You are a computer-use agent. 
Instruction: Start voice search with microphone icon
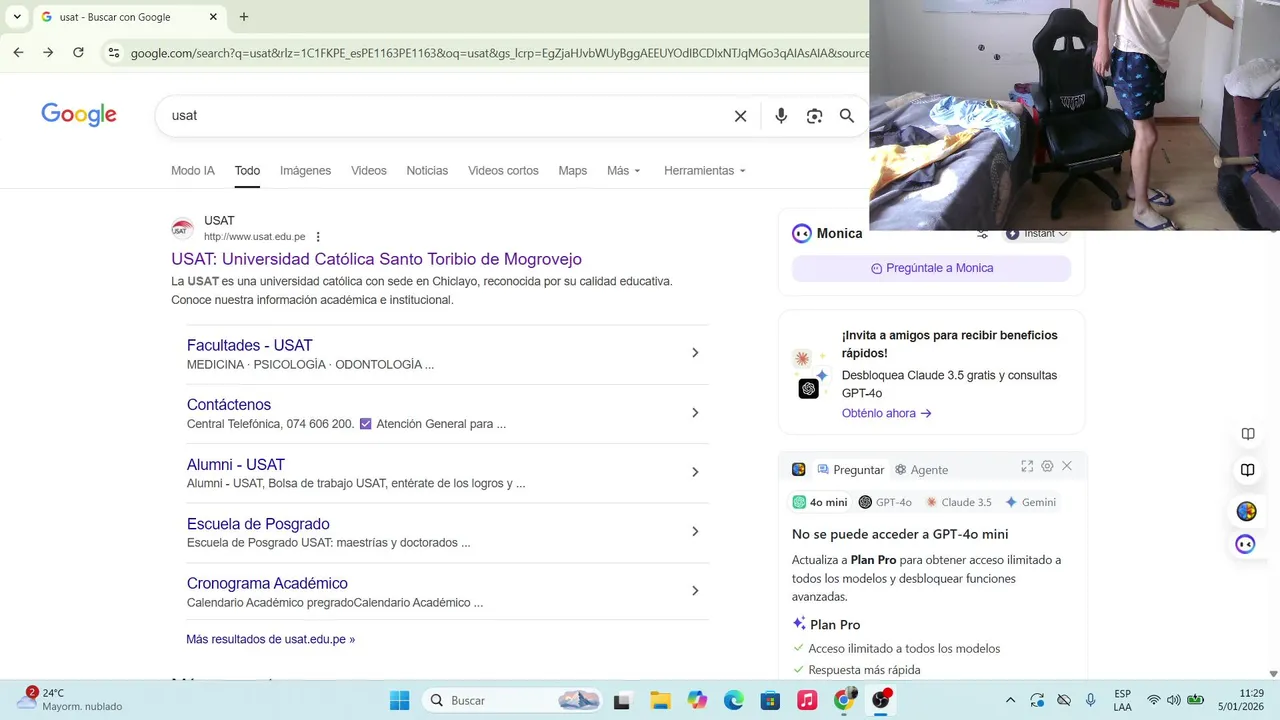pos(781,116)
